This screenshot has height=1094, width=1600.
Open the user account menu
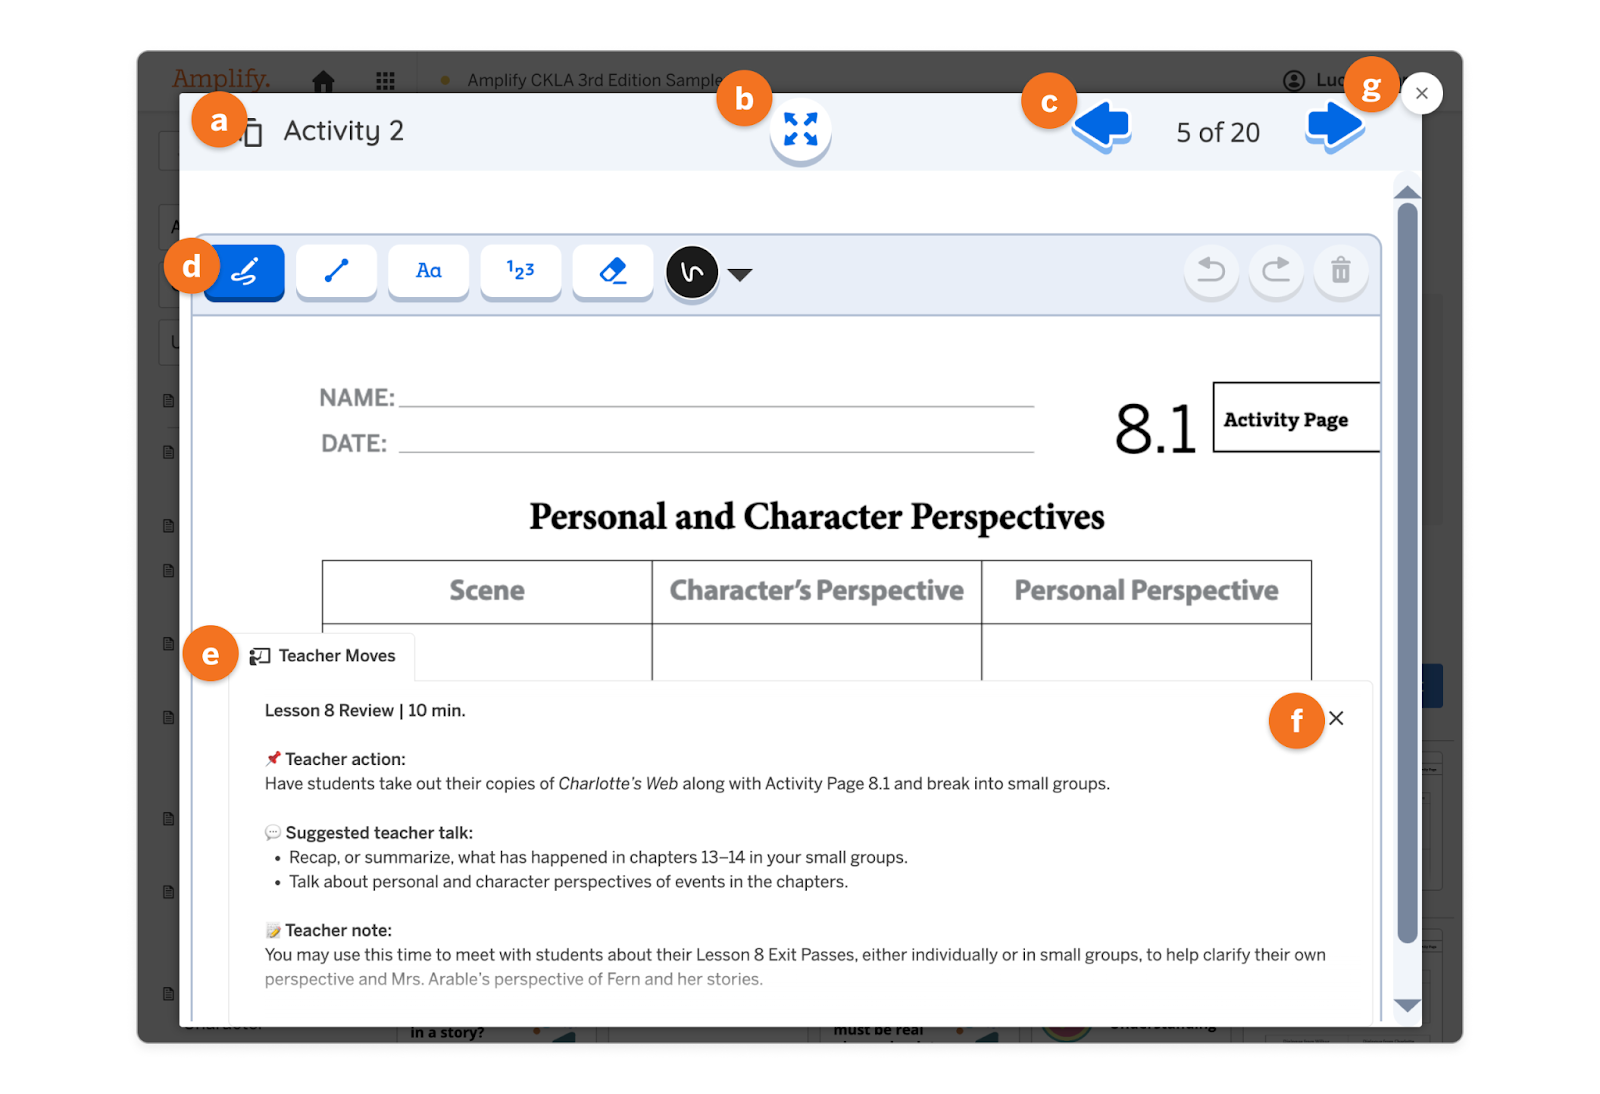point(1294,80)
